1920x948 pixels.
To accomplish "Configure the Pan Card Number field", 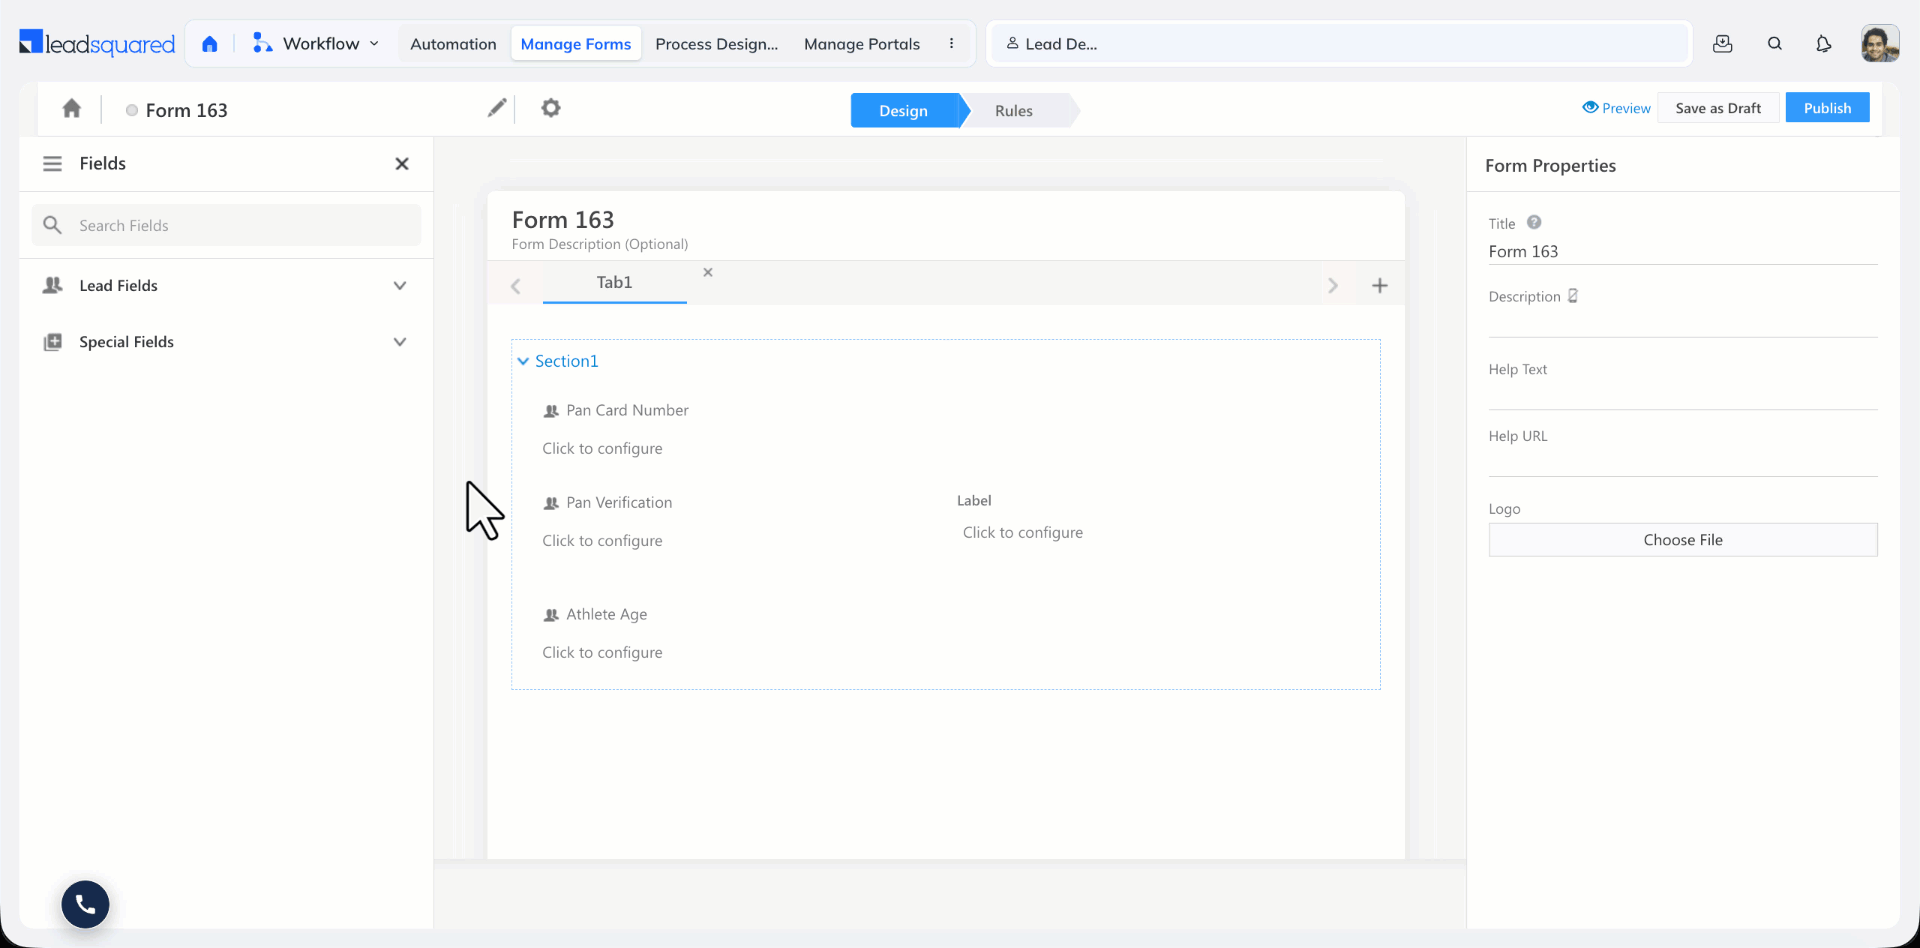I will [602, 449].
